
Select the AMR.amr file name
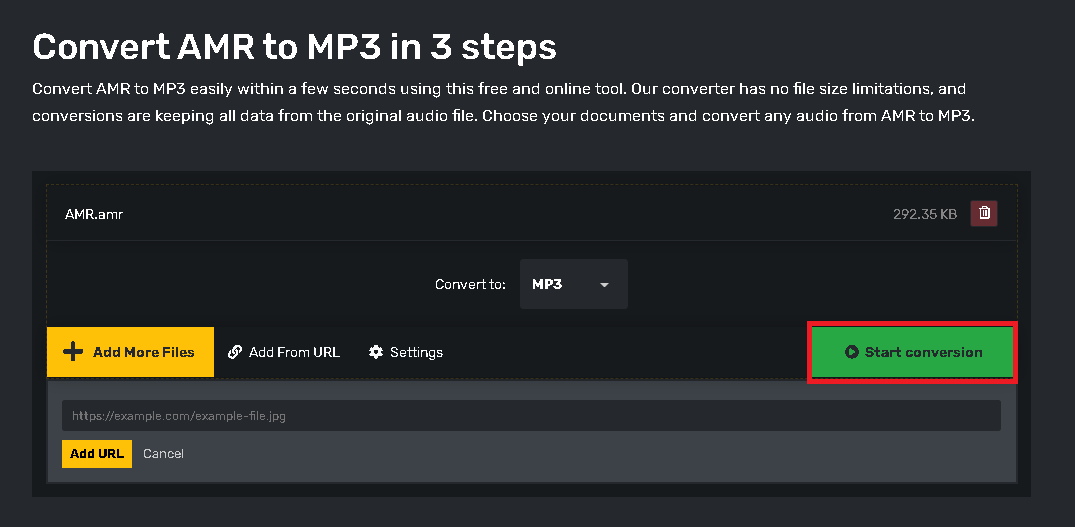[94, 214]
